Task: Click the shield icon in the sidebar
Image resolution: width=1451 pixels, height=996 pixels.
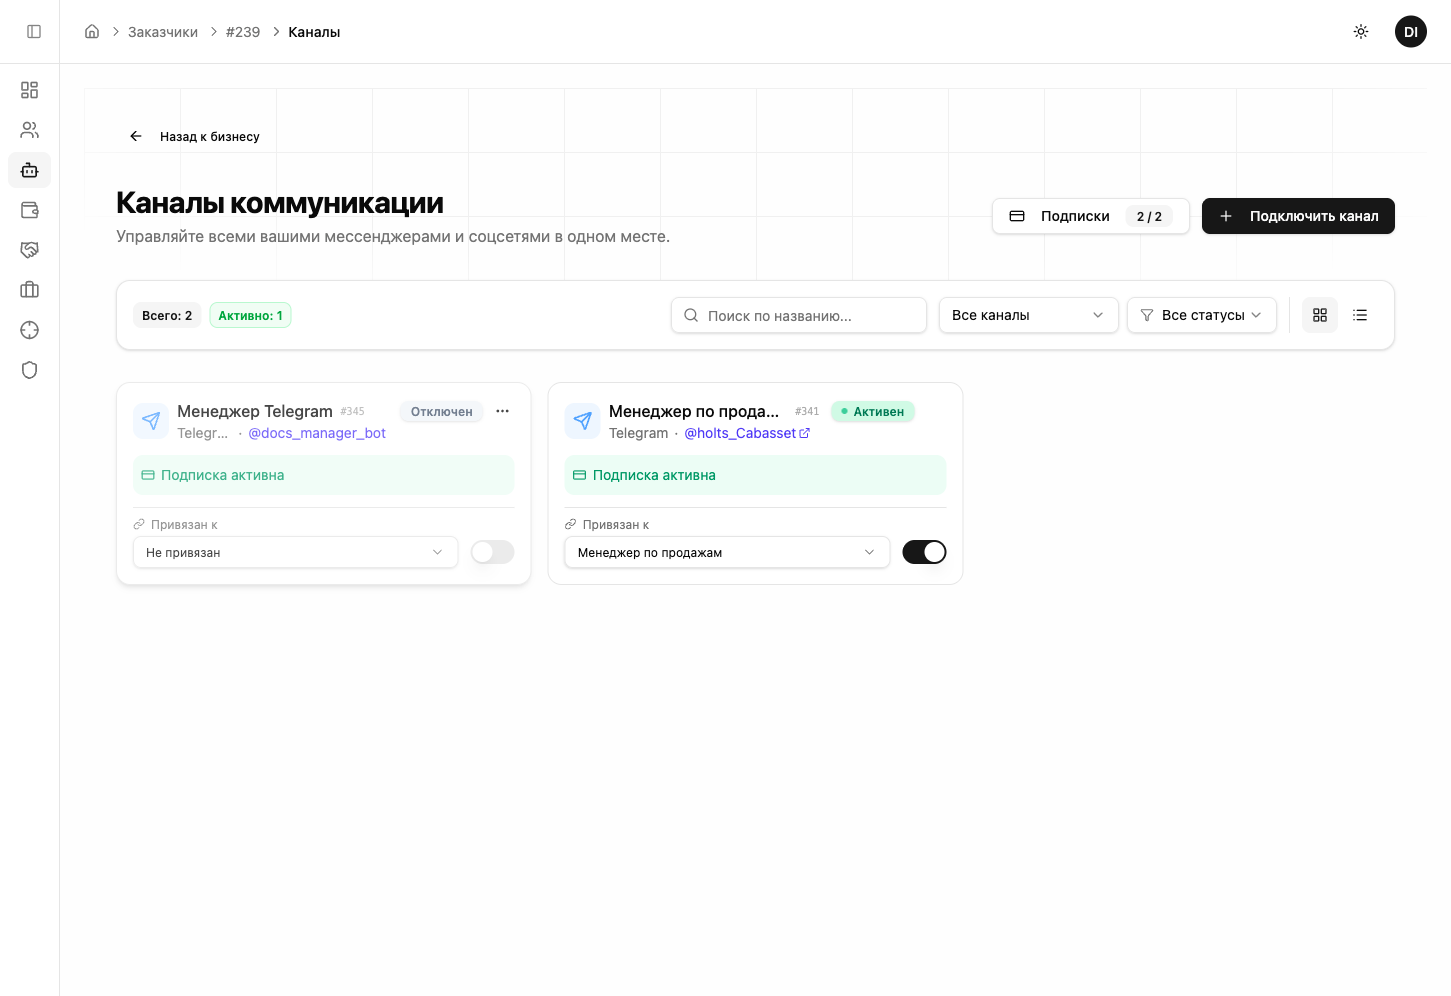Action: point(29,370)
